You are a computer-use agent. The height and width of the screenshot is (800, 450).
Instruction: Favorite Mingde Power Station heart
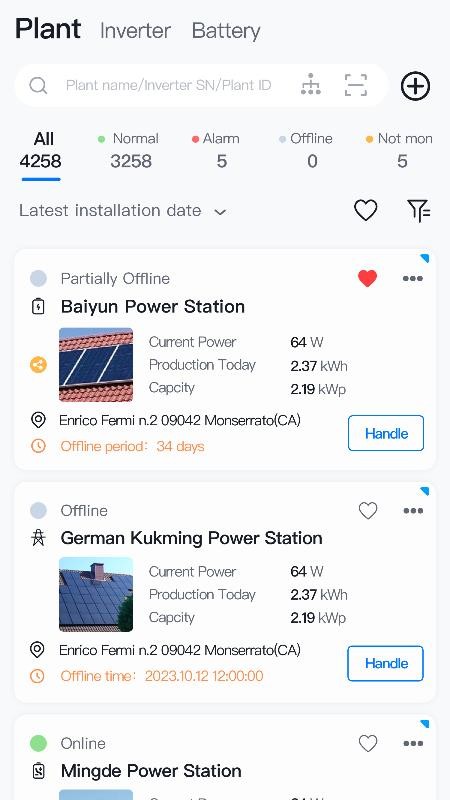[368, 743]
